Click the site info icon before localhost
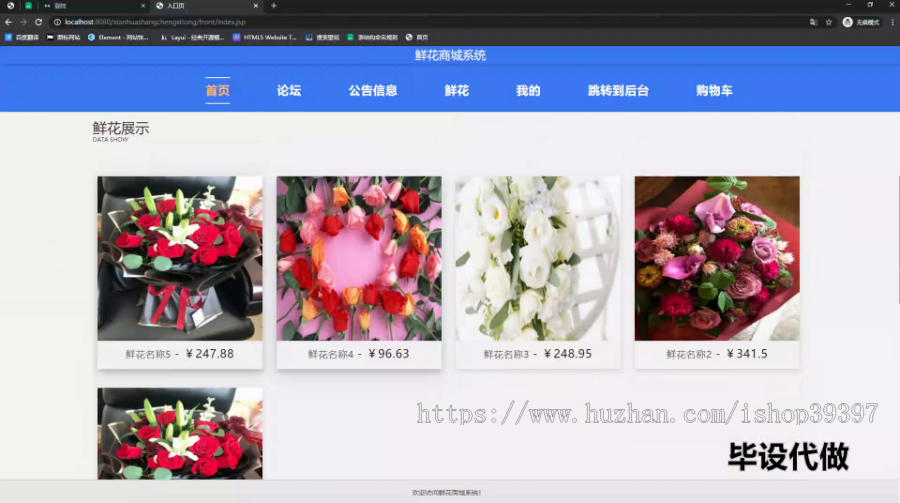 [x=57, y=22]
